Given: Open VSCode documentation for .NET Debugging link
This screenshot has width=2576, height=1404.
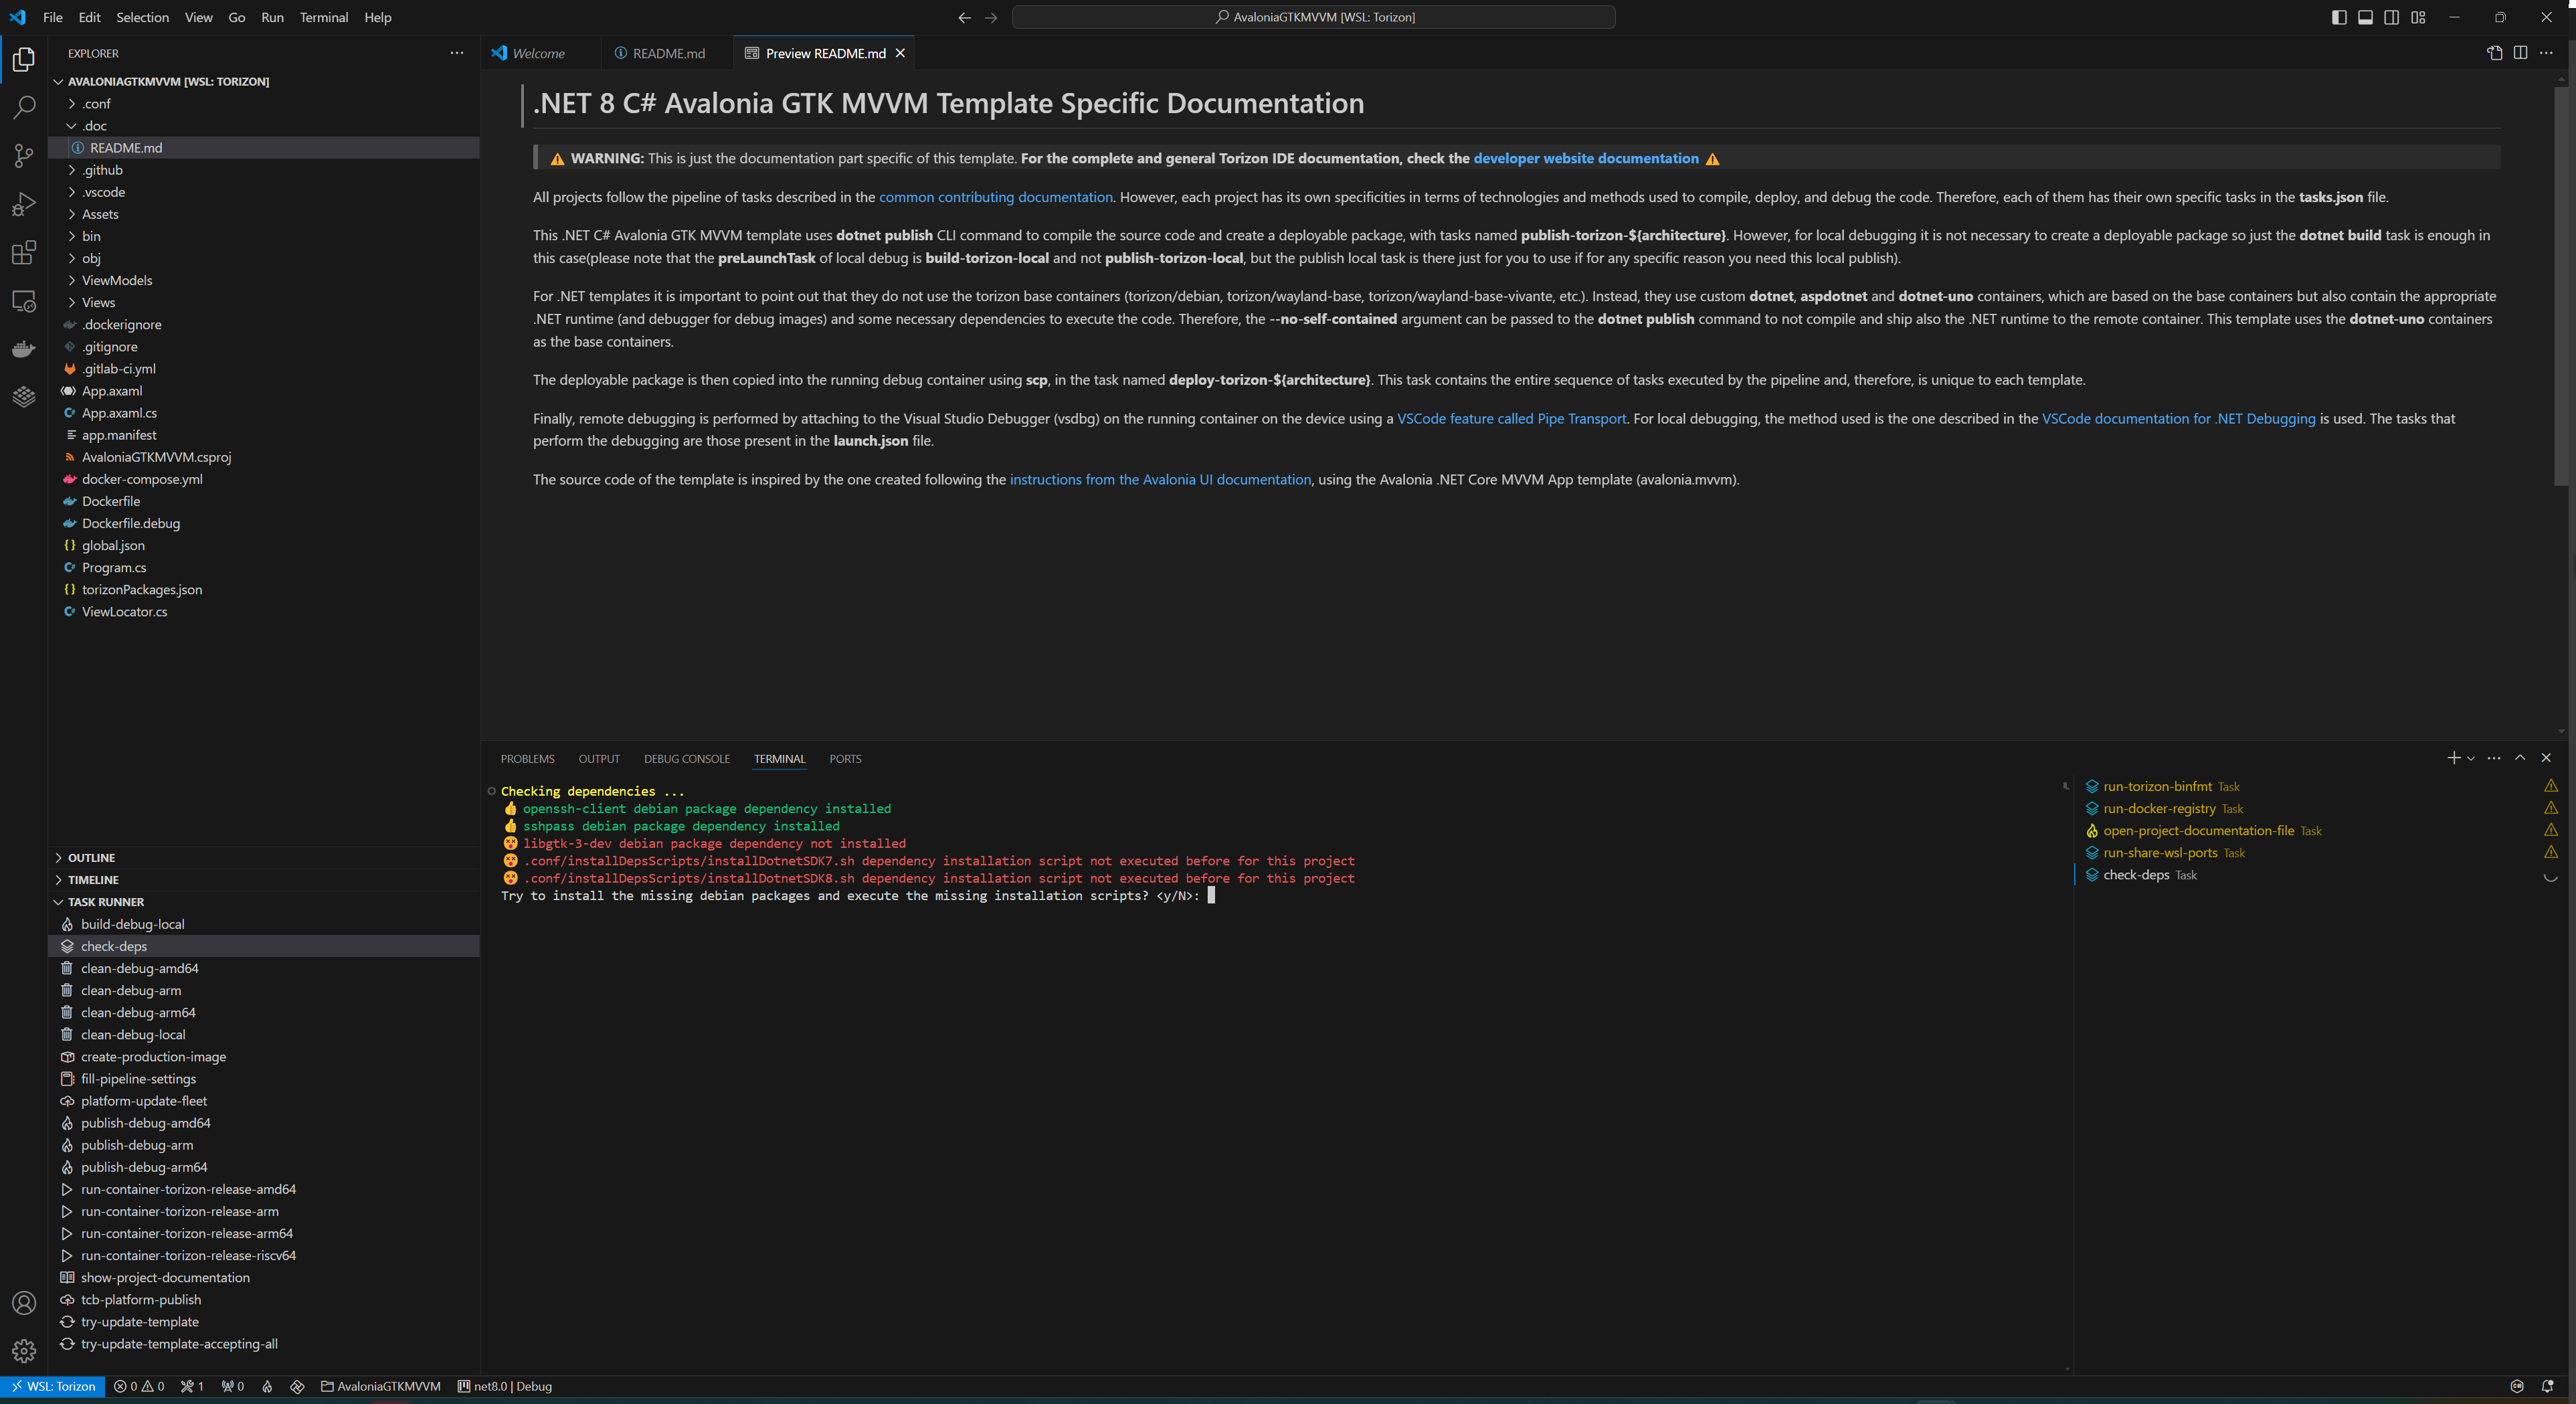Looking at the screenshot, I should 2178,419.
